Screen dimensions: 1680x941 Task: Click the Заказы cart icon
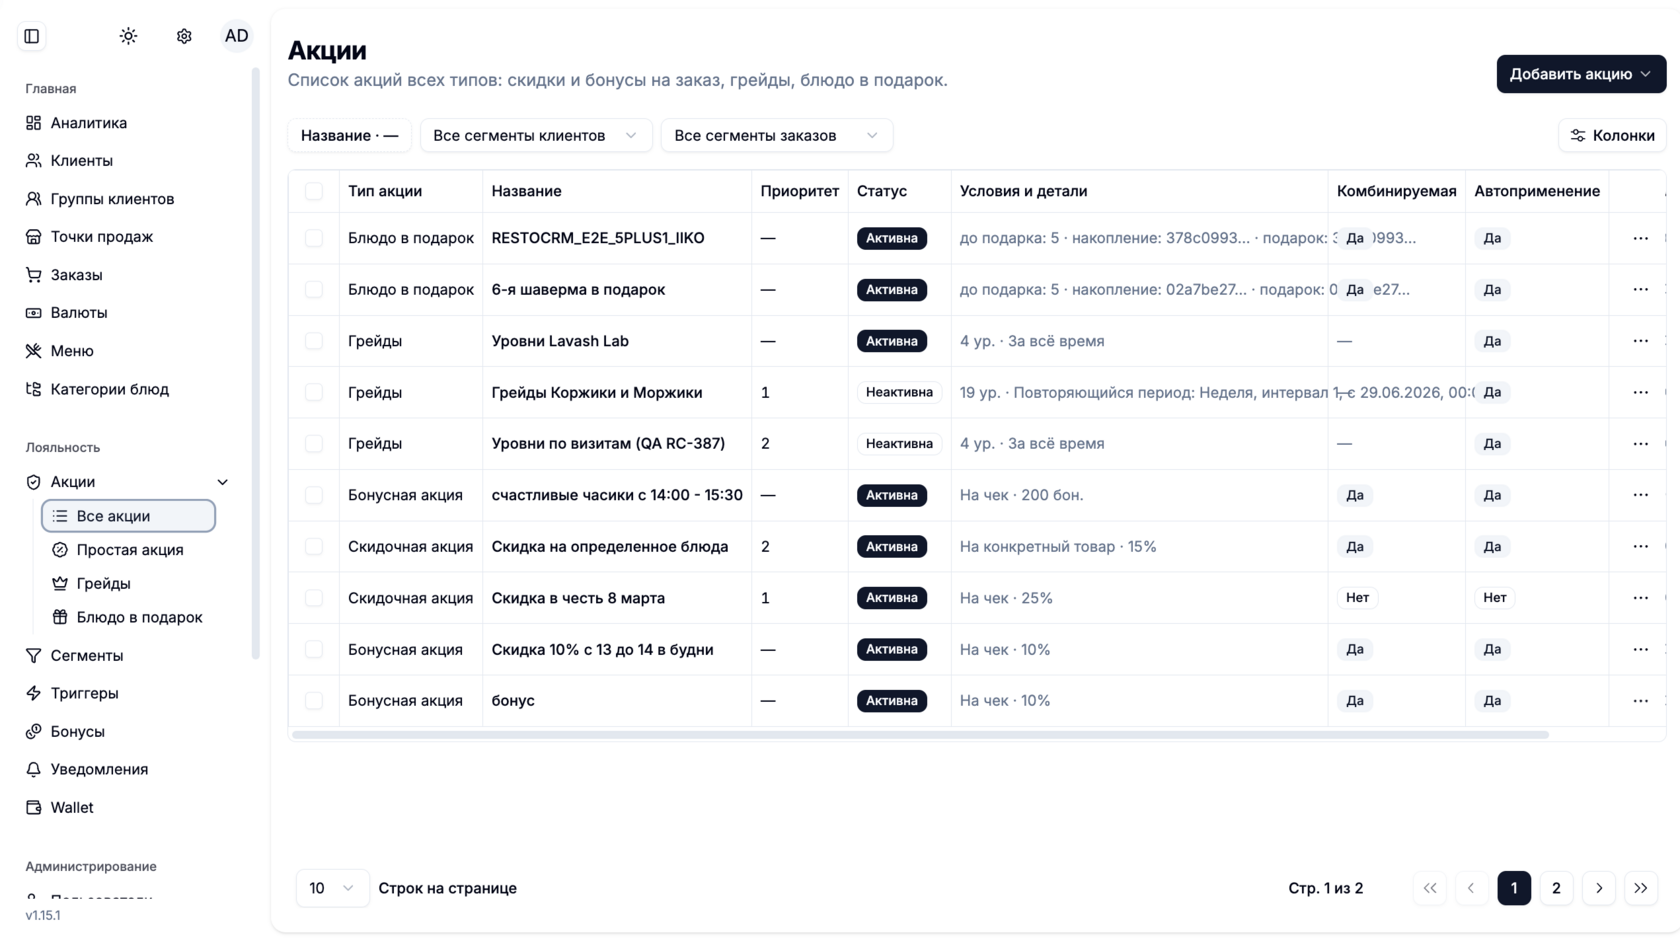tap(33, 275)
